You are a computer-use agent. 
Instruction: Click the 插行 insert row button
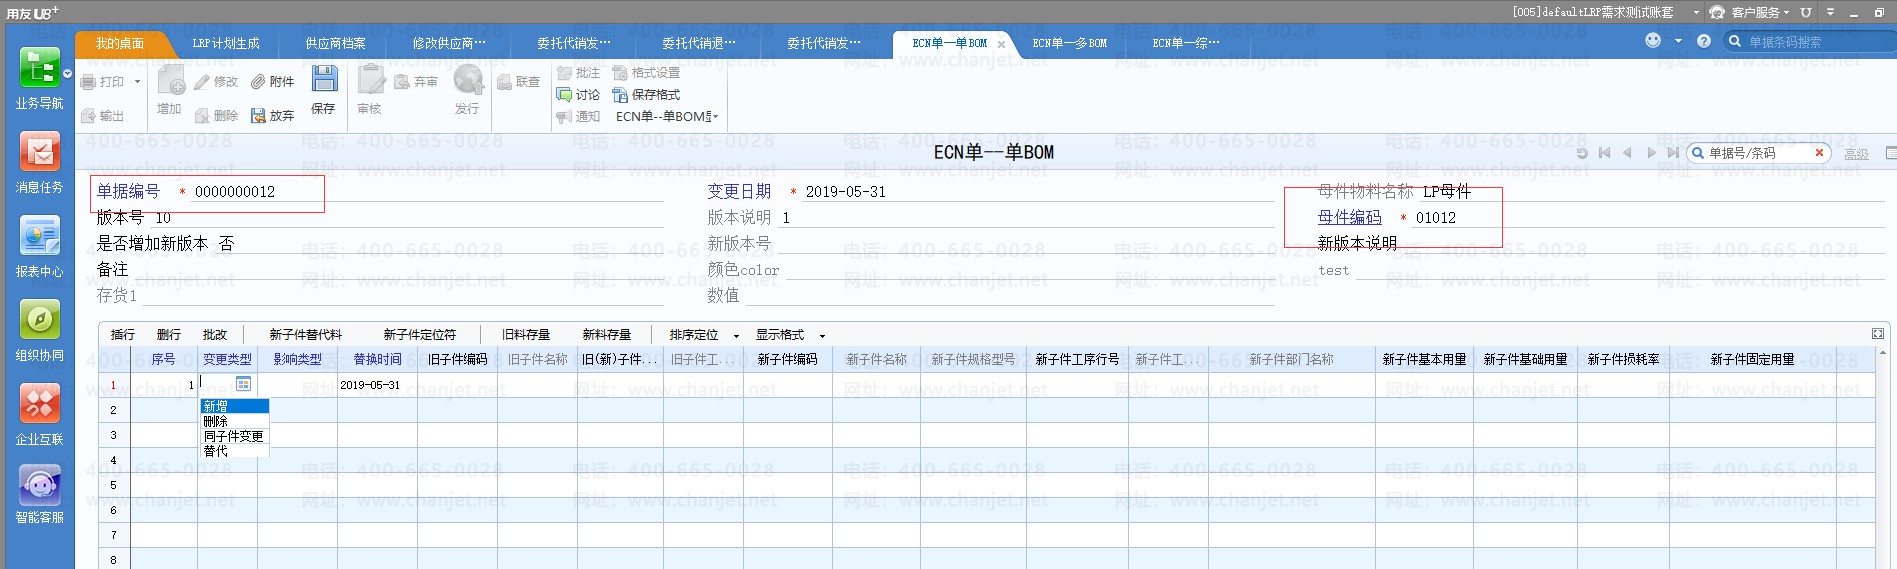click(123, 335)
